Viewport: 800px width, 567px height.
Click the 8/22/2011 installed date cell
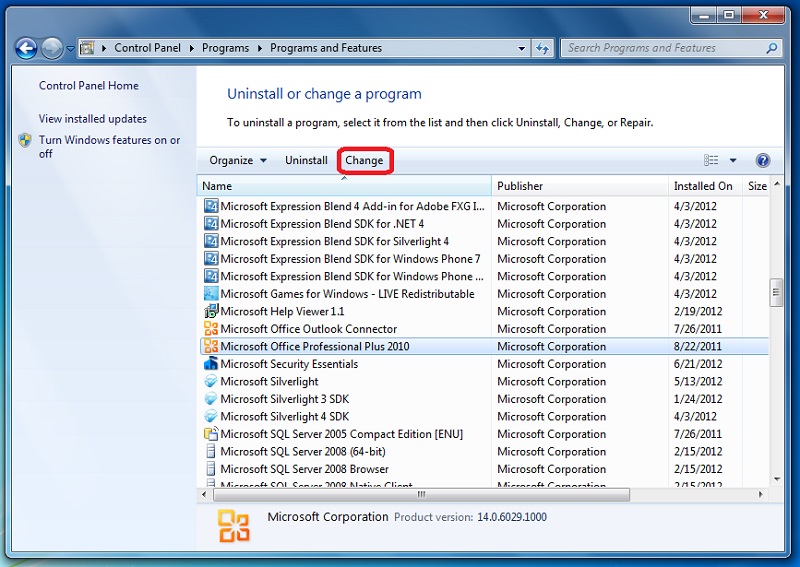(697, 346)
